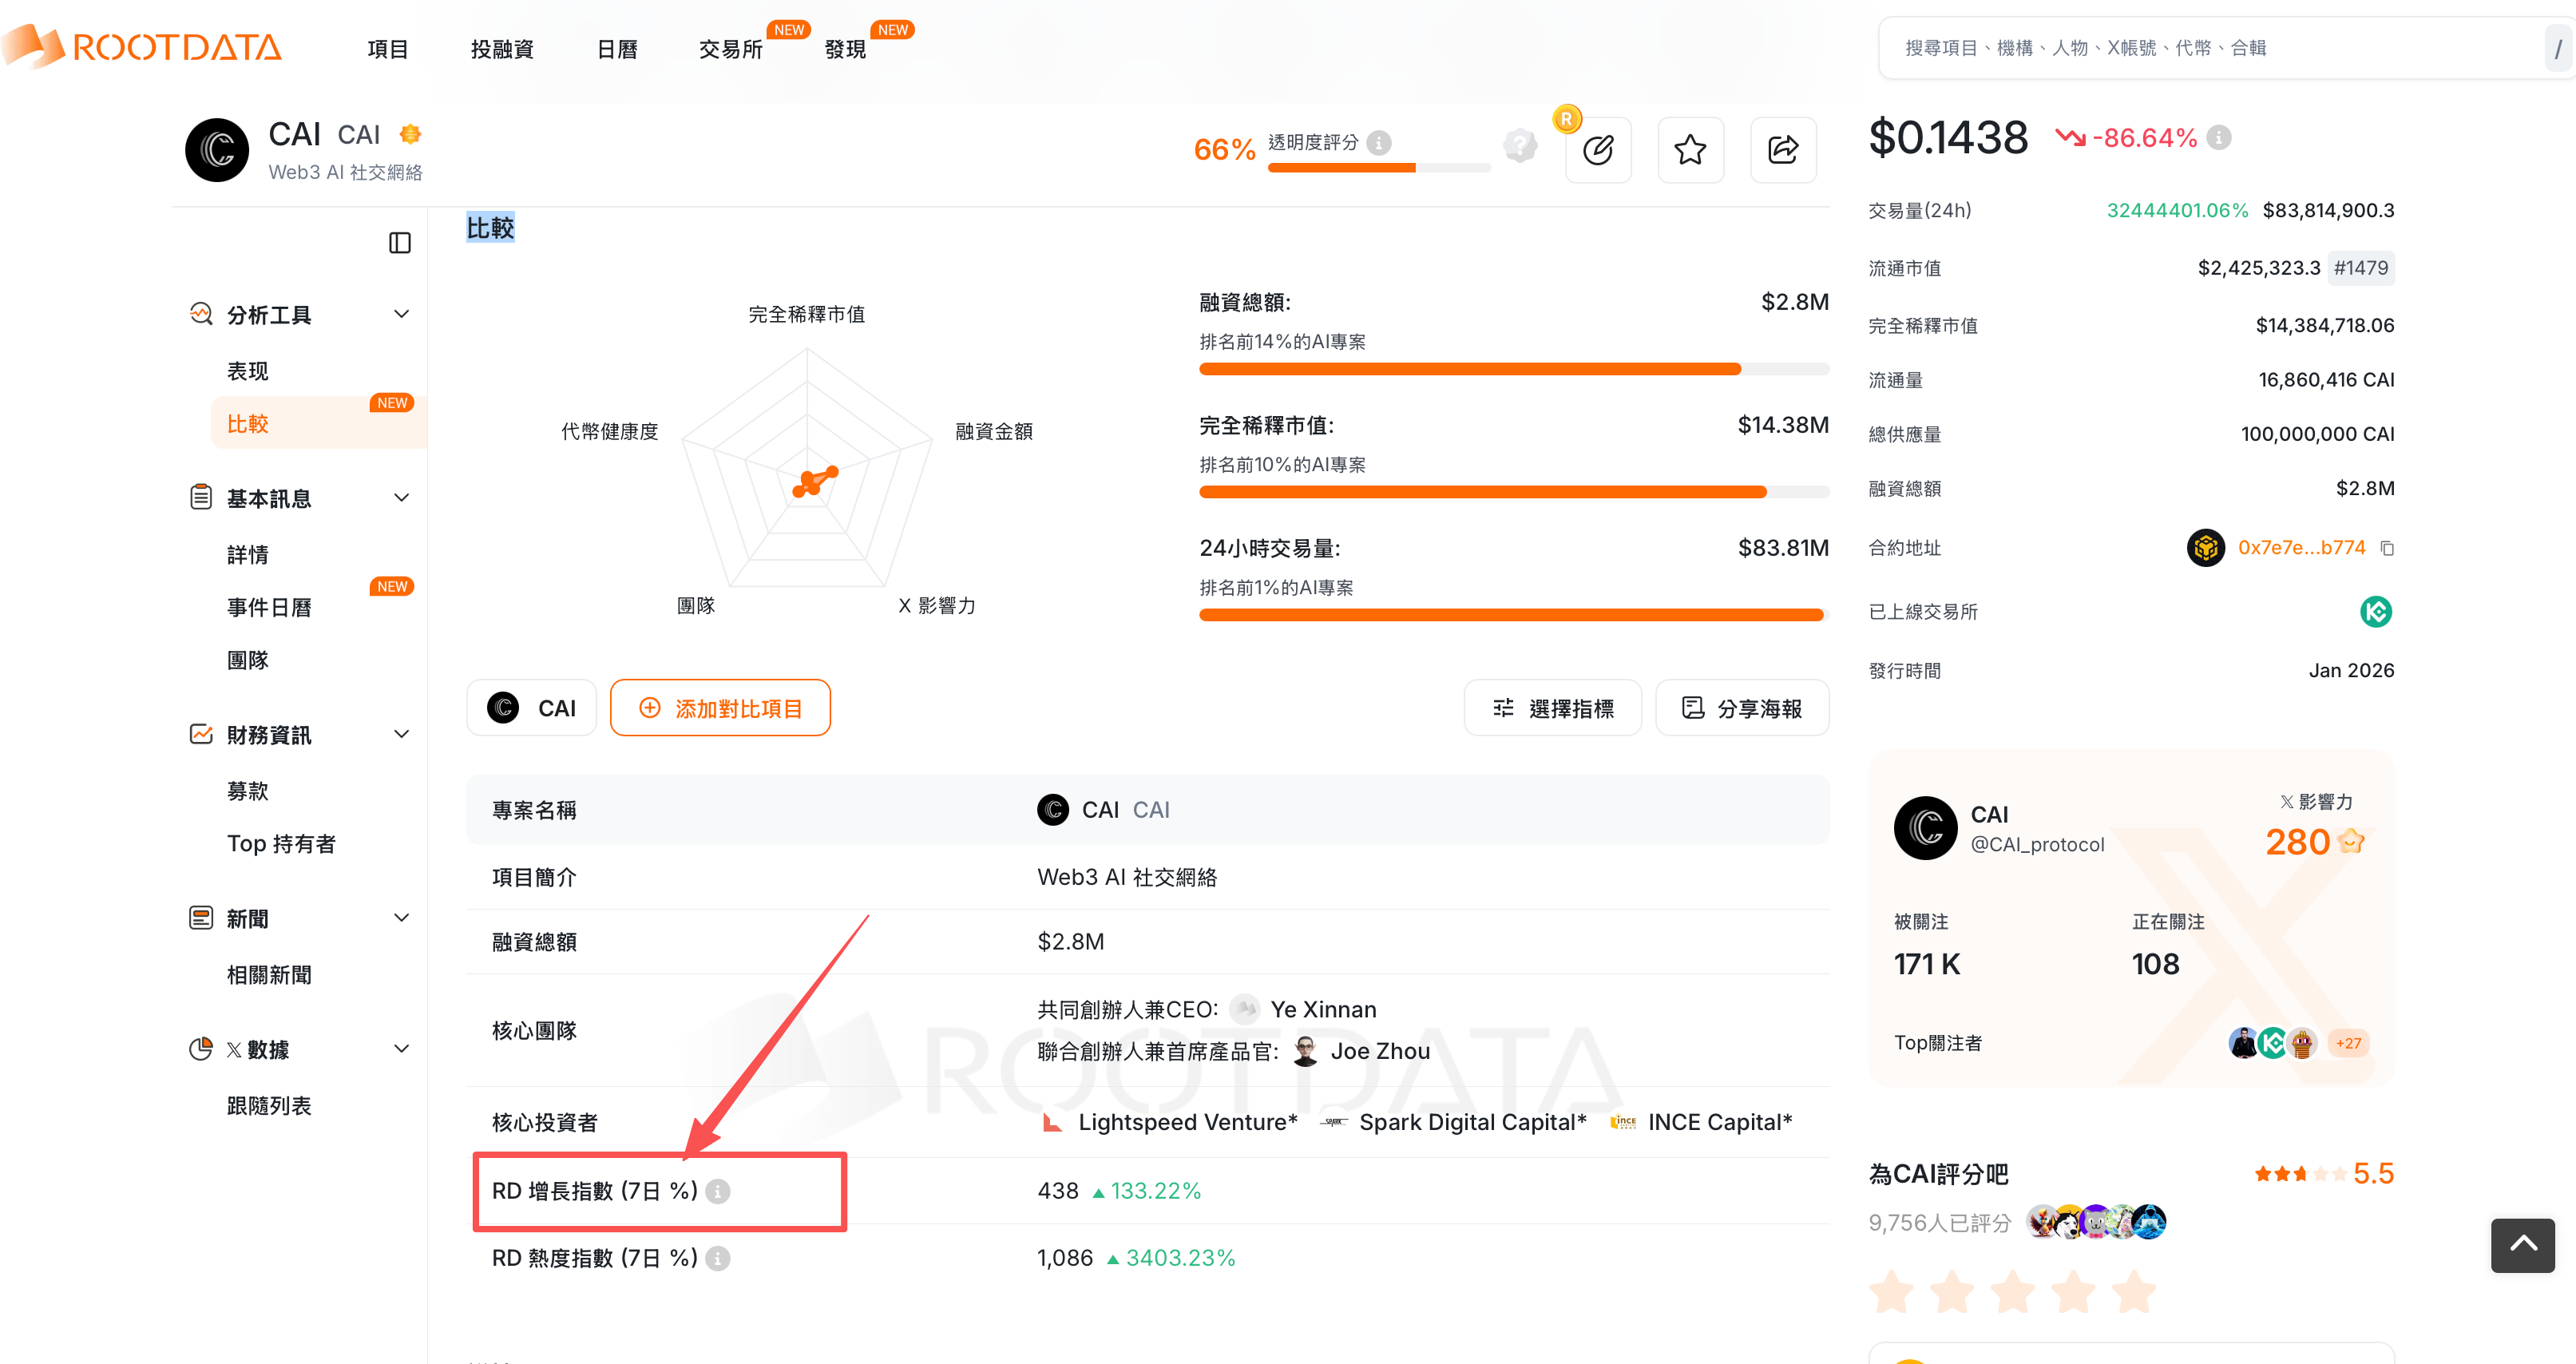Click info icon beside RD 增長指數
Screen dimensions: 2576x1364
tap(718, 1191)
